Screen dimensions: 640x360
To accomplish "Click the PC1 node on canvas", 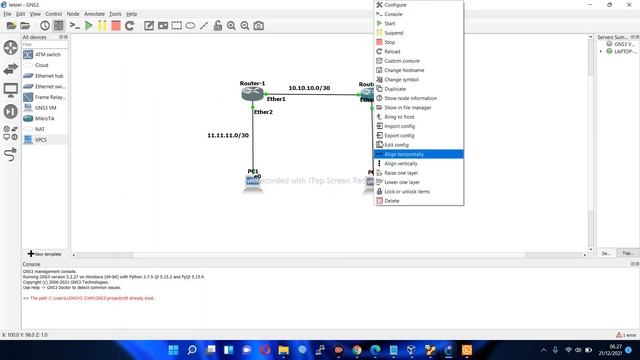I will [253, 183].
